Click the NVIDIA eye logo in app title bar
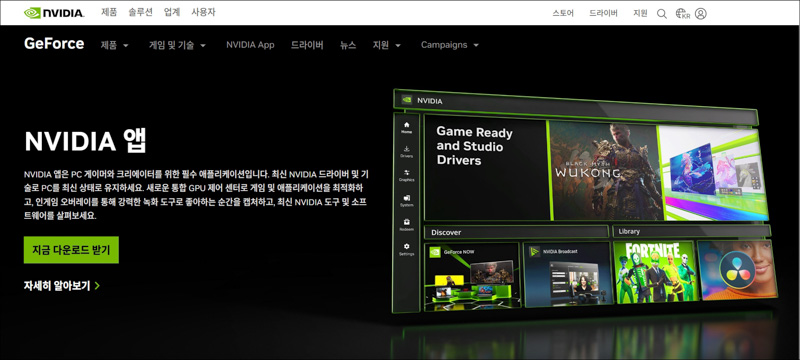This screenshot has width=800, height=360. pyautogui.click(x=407, y=100)
